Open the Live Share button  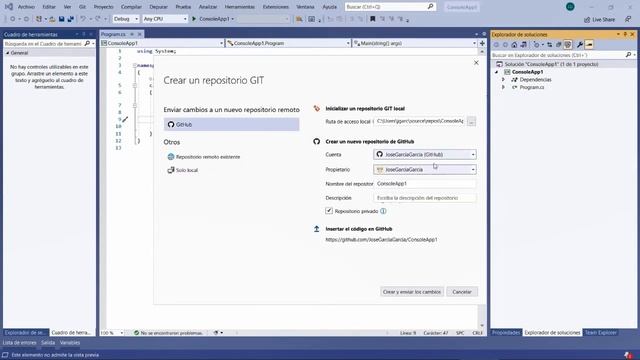tap(599, 19)
